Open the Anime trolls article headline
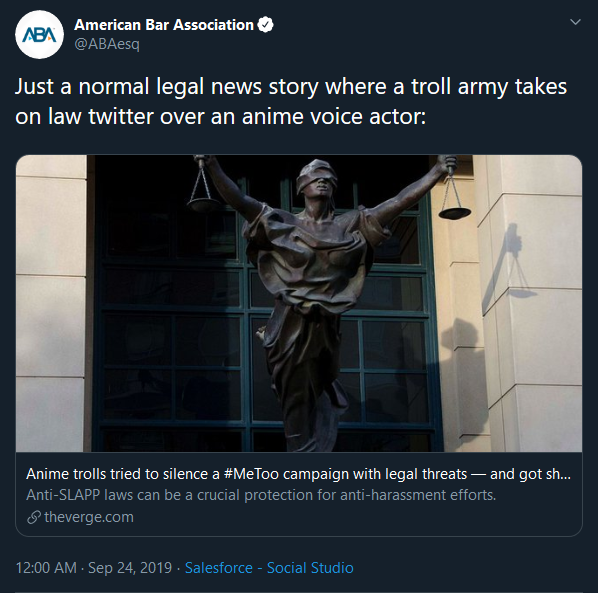The width and height of the screenshot is (598, 593). click(x=298, y=474)
